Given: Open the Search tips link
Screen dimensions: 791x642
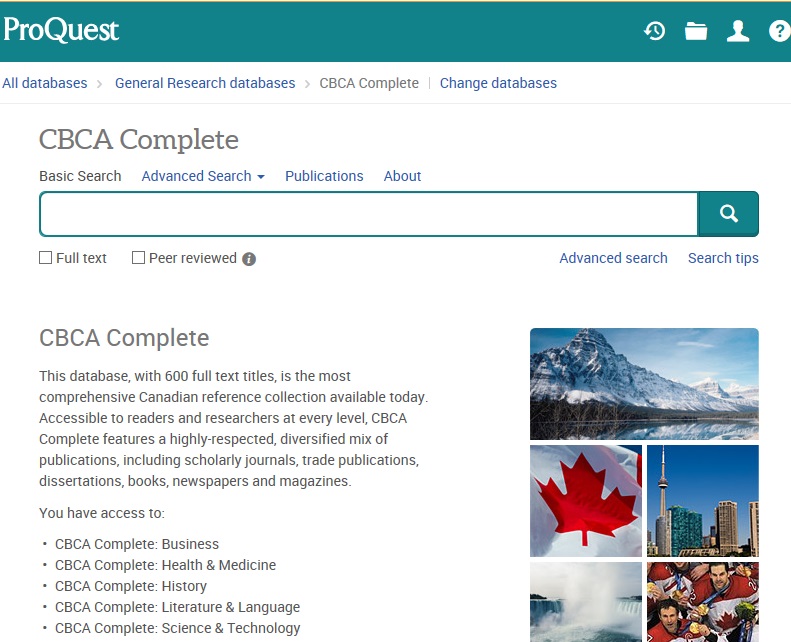Looking at the screenshot, I should coord(723,258).
